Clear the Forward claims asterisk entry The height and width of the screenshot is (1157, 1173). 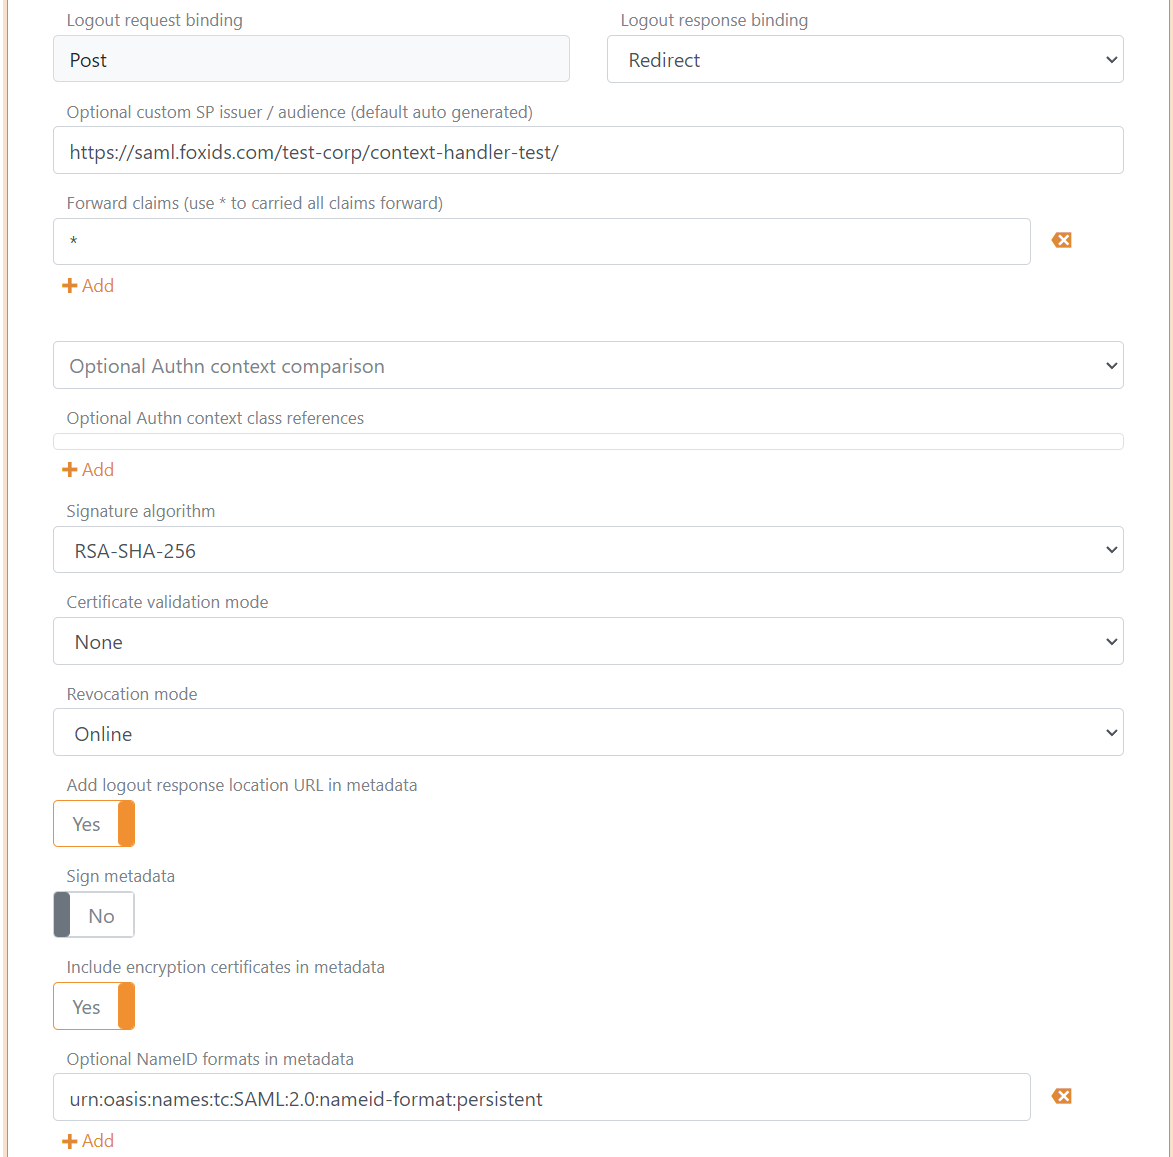tap(1061, 240)
